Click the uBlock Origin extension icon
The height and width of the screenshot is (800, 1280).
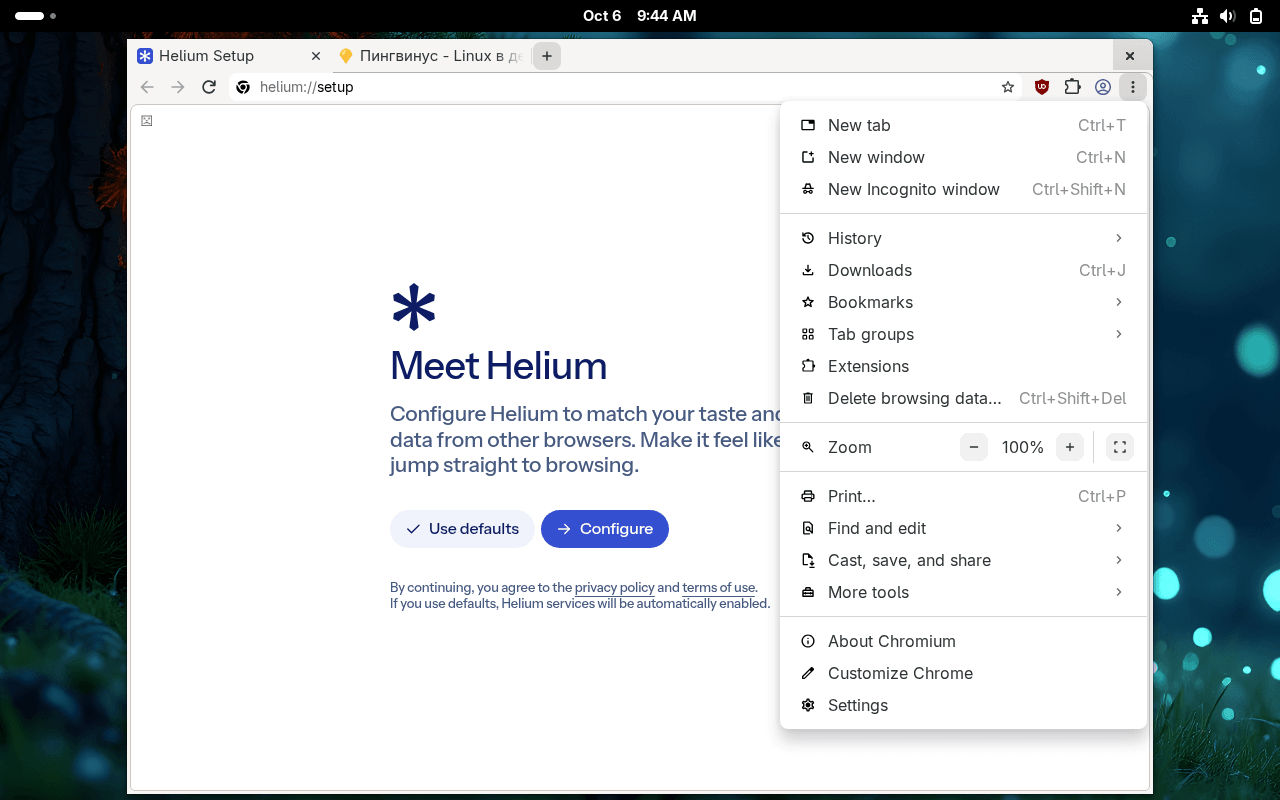1042,87
